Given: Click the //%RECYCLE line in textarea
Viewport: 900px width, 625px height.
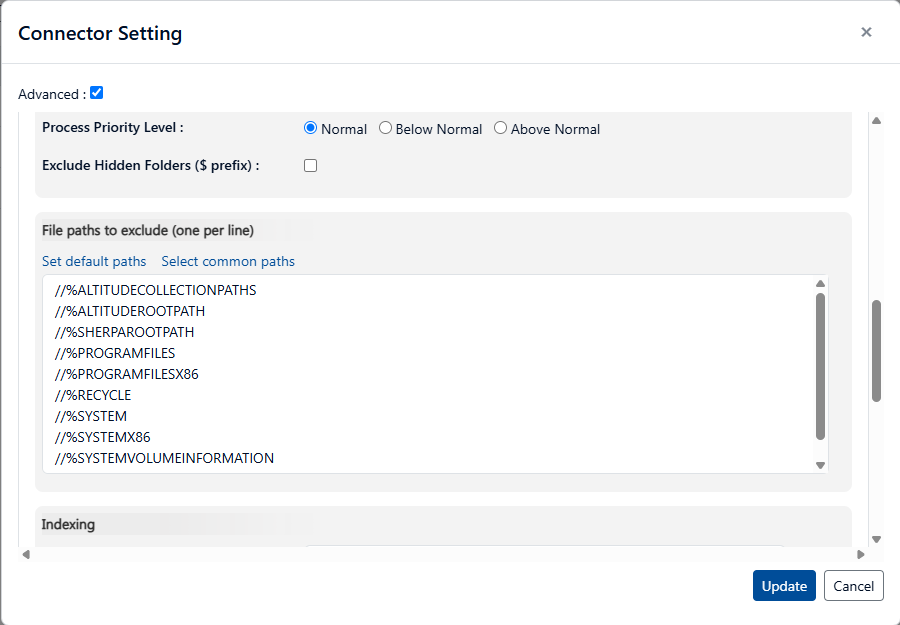Looking at the screenshot, I should click(x=93, y=395).
